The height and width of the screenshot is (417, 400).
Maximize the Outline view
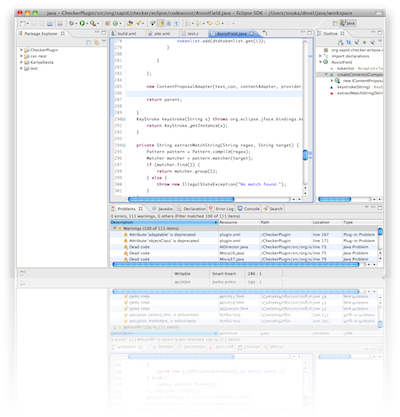tap(380, 33)
